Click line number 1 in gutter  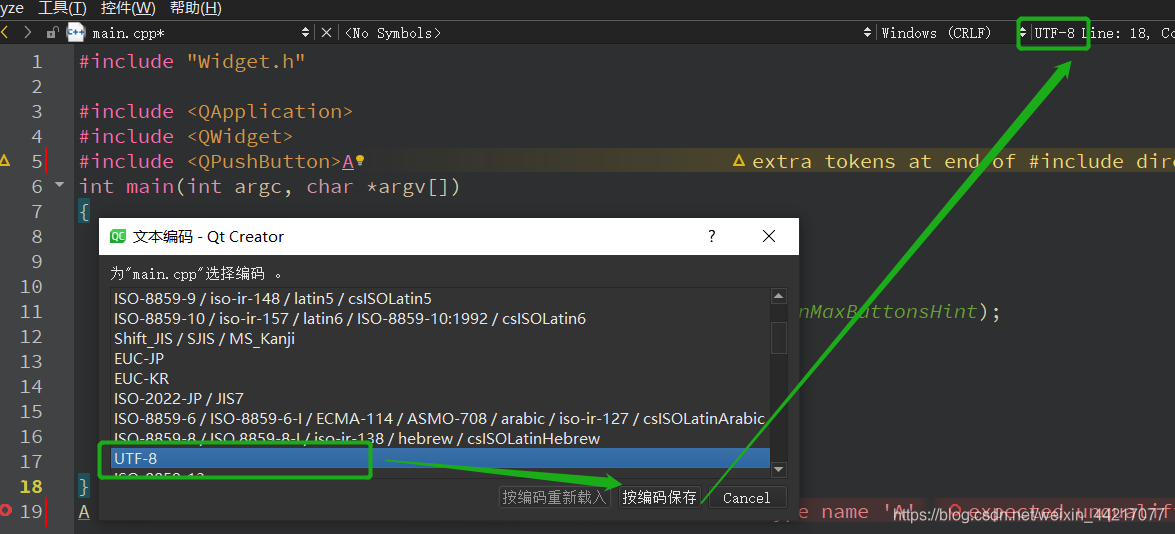click(37, 61)
